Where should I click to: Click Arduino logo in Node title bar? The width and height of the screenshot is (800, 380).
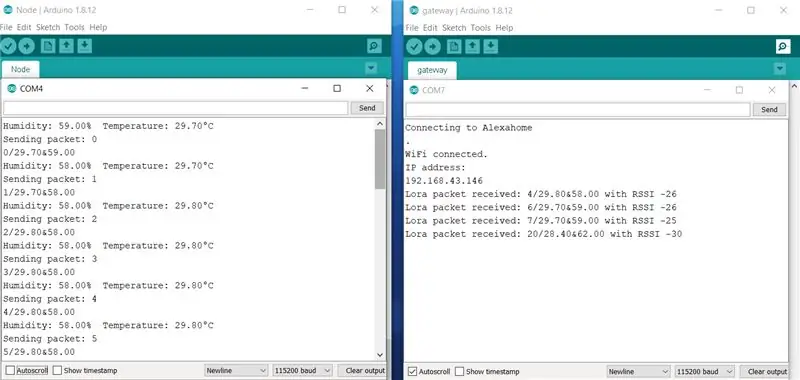[8, 10]
